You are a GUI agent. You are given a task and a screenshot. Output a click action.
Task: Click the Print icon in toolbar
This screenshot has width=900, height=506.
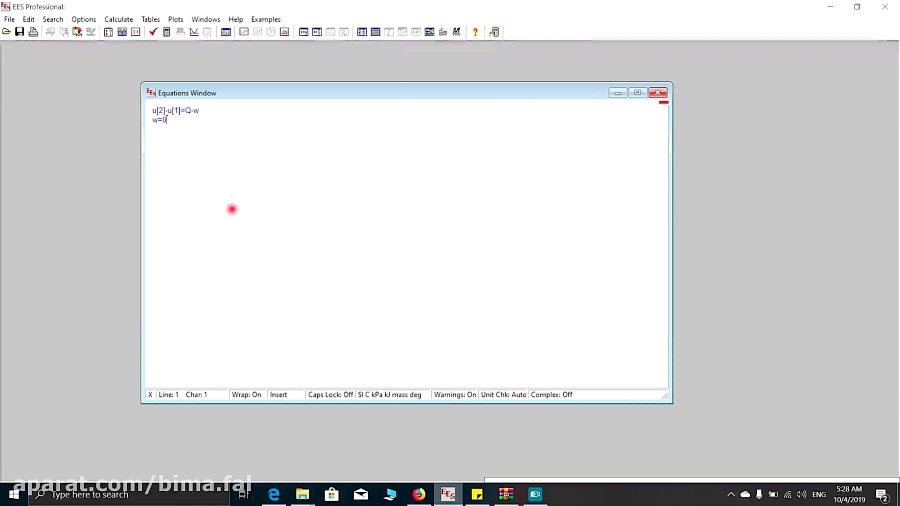[x=33, y=32]
